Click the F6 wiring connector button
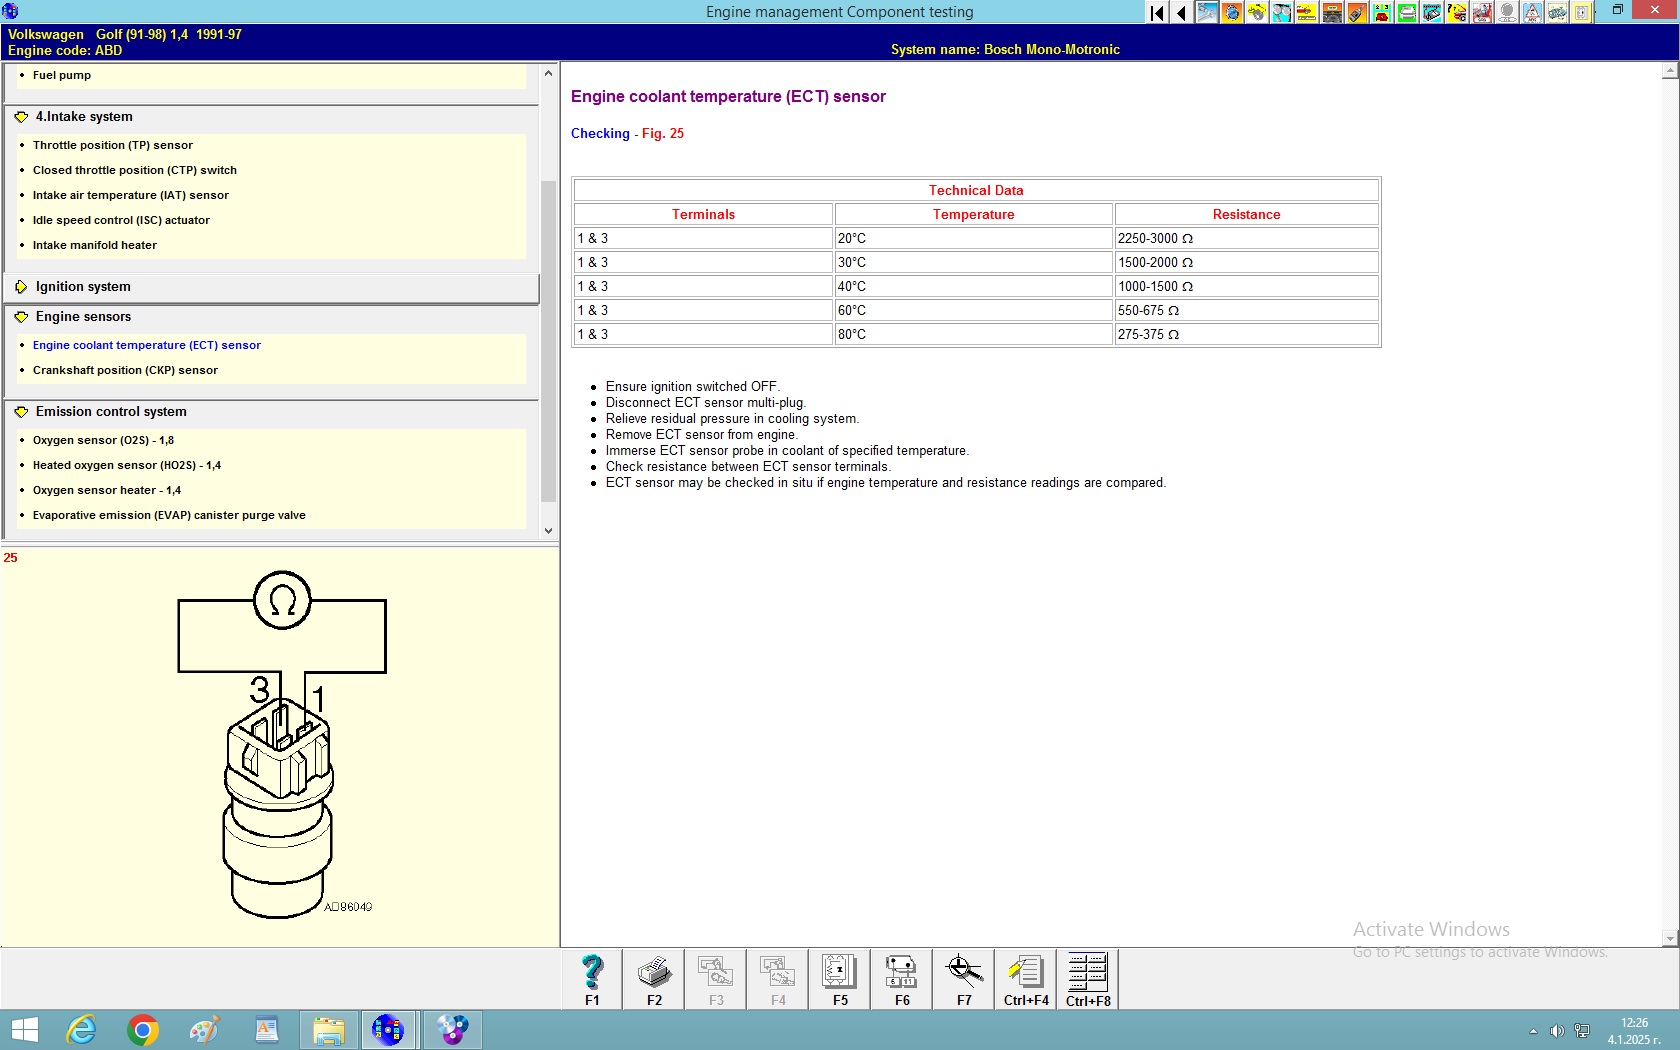Viewport: 1680px width, 1050px height. [x=901, y=979]
